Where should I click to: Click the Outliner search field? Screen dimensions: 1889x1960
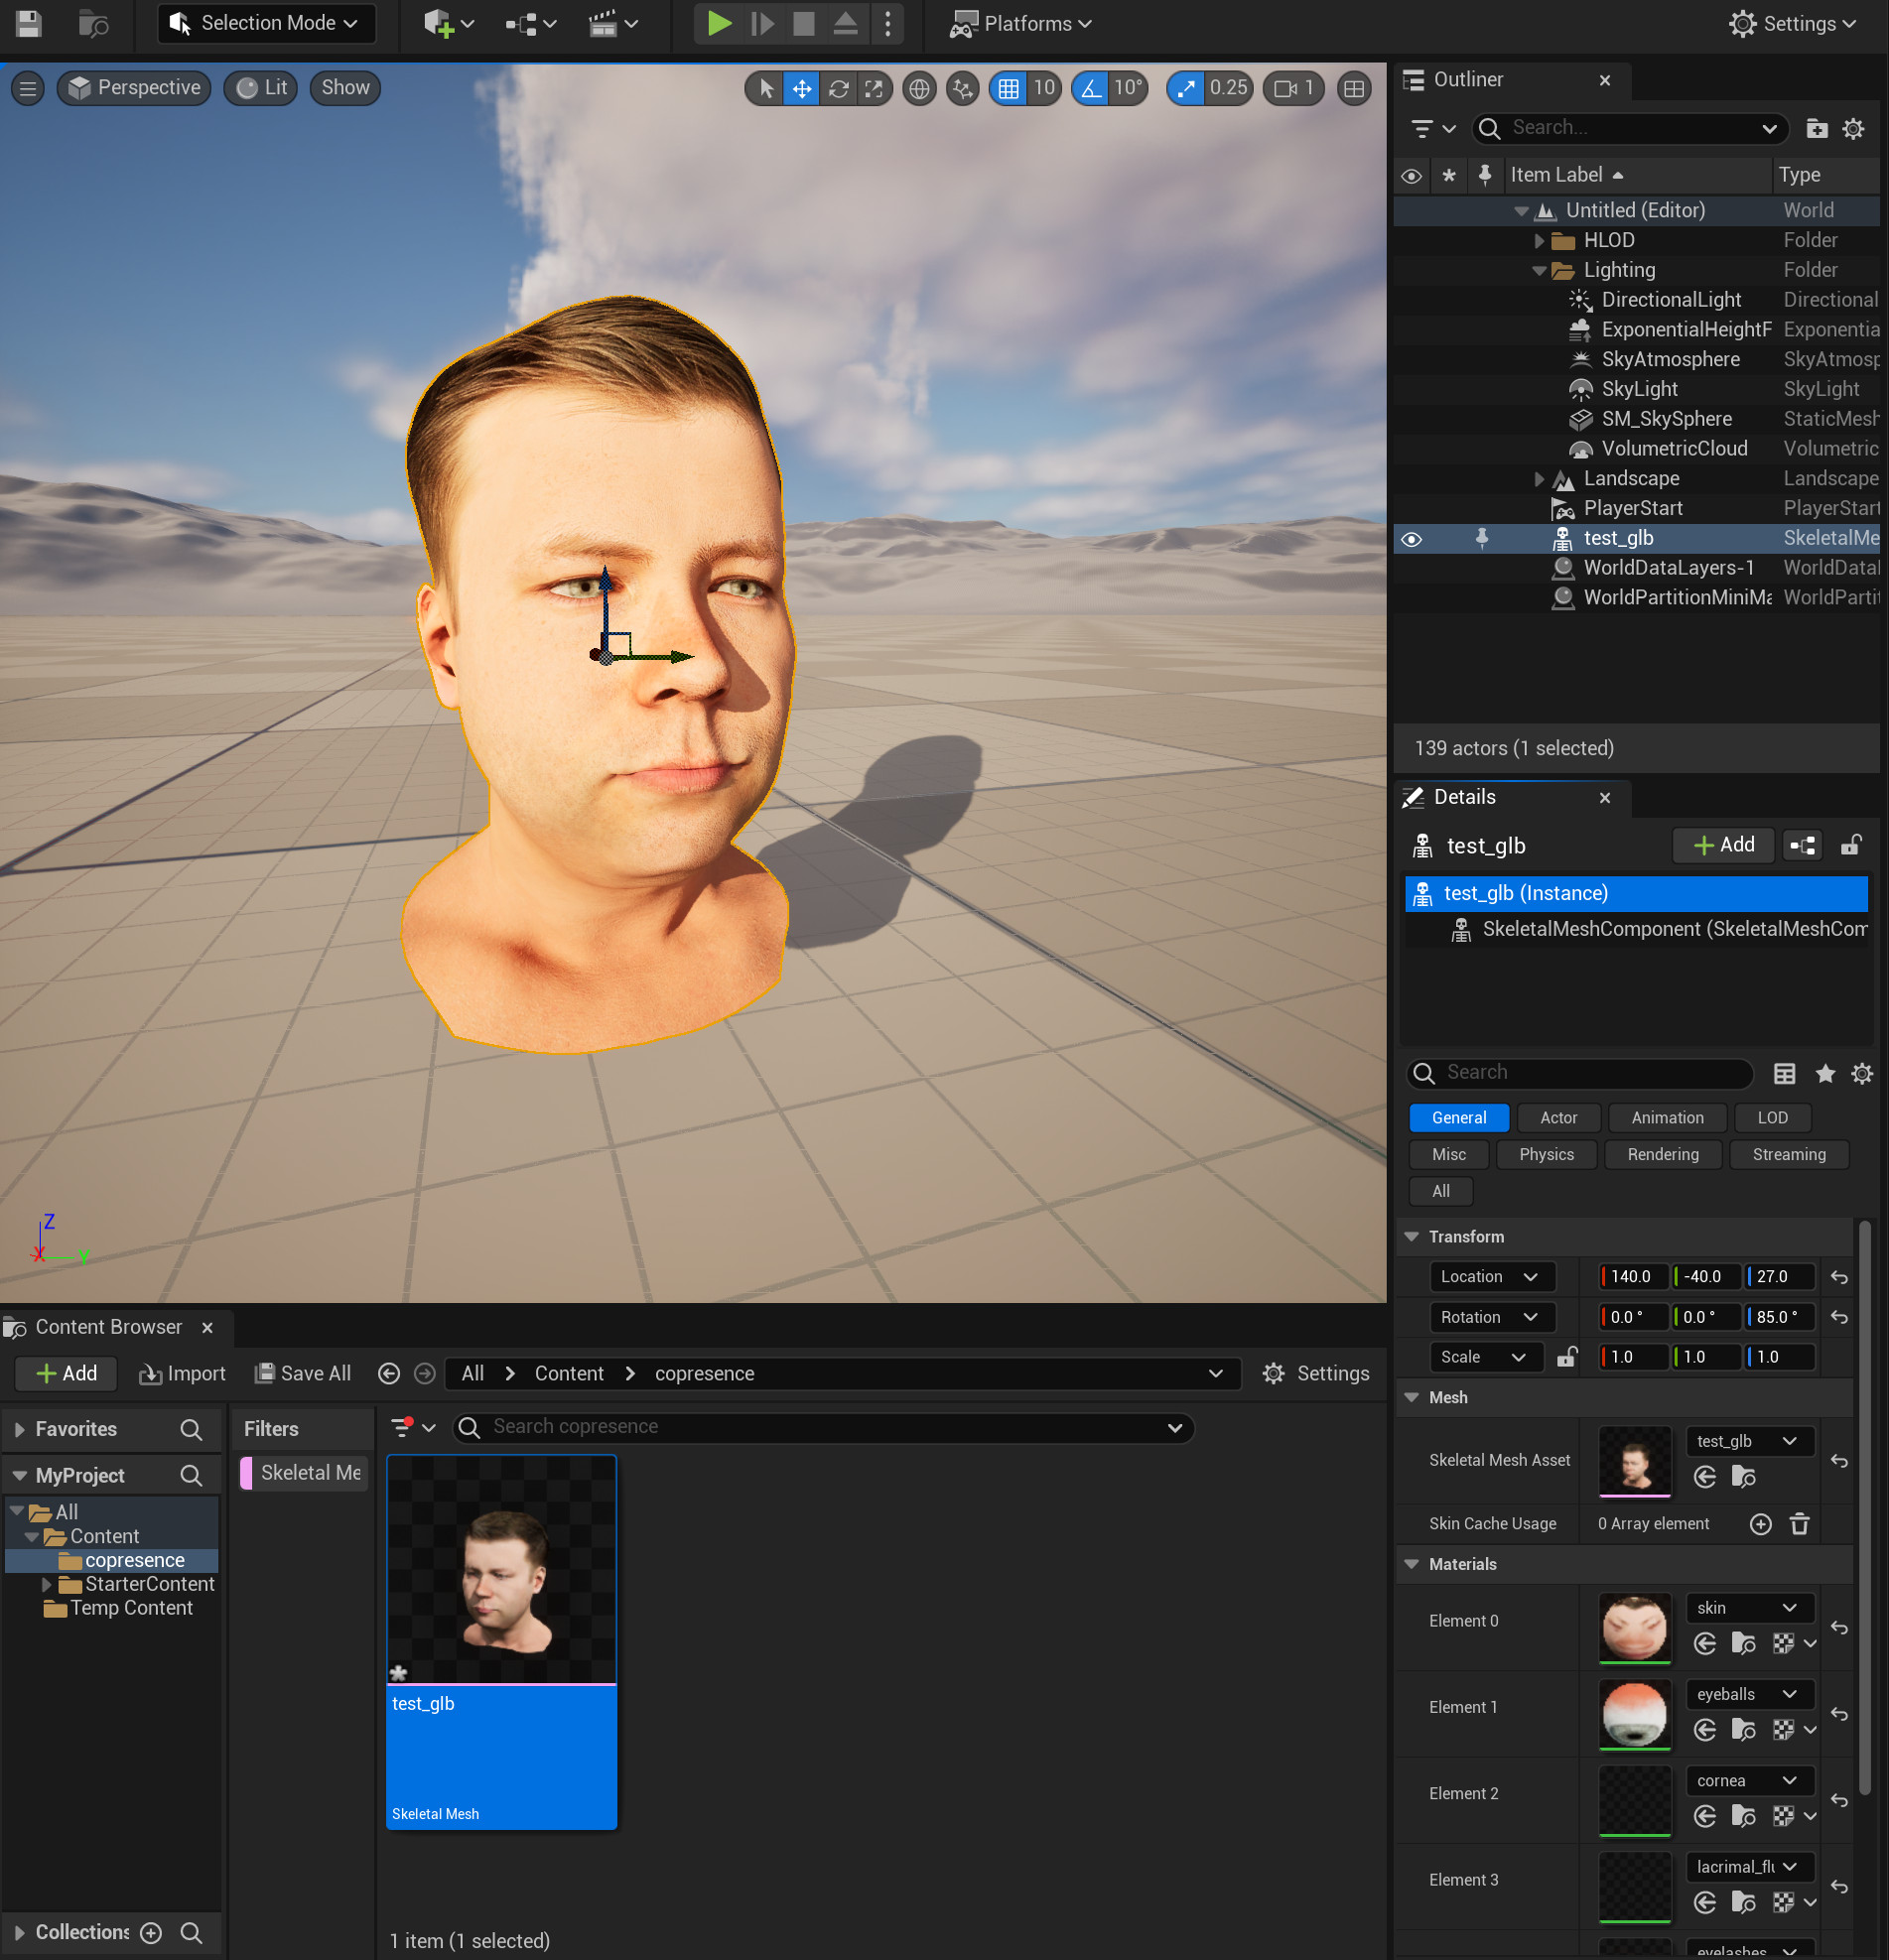point(1630,128)
